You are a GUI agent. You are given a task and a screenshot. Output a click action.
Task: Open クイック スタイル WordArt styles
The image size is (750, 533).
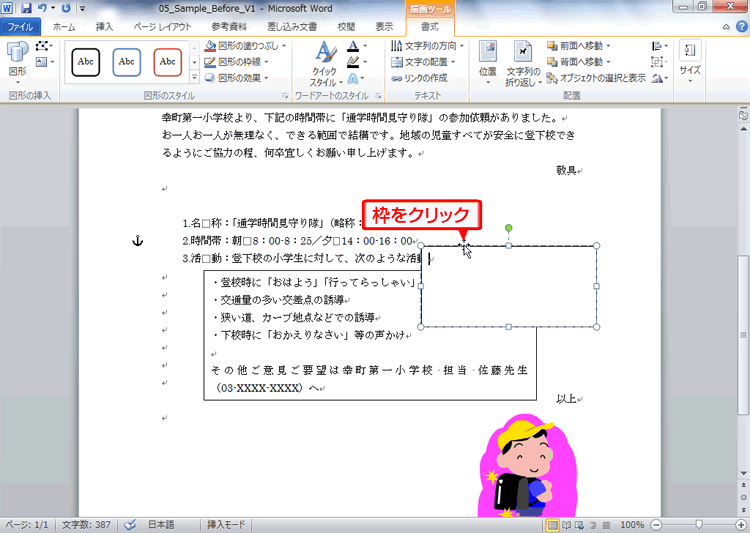(x=325, y=64)
